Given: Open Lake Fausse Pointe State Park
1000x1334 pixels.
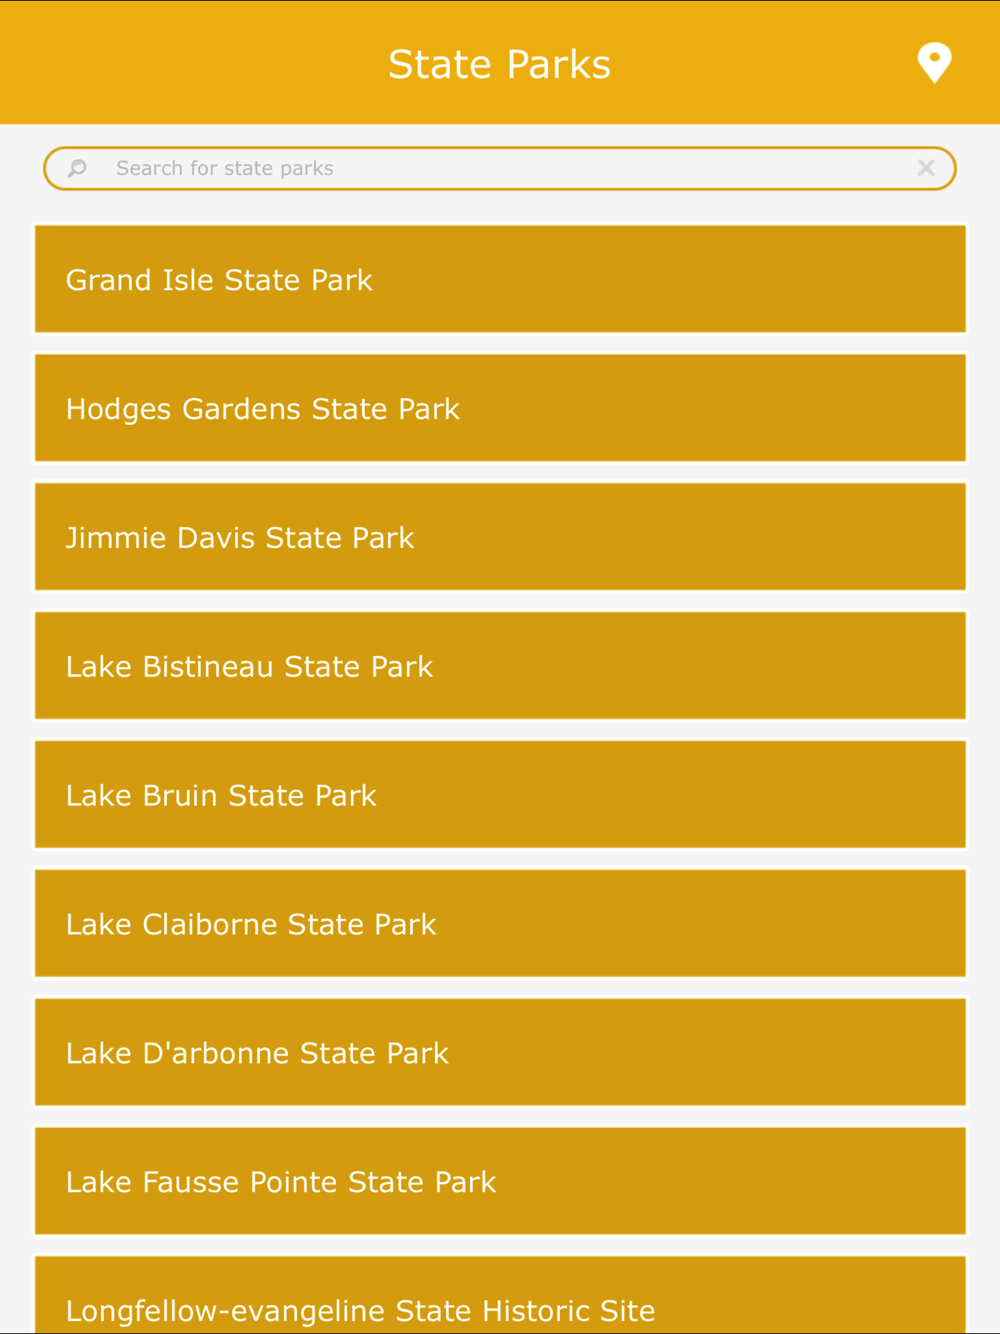Looking at the screenshot, I should (500, 1181).
